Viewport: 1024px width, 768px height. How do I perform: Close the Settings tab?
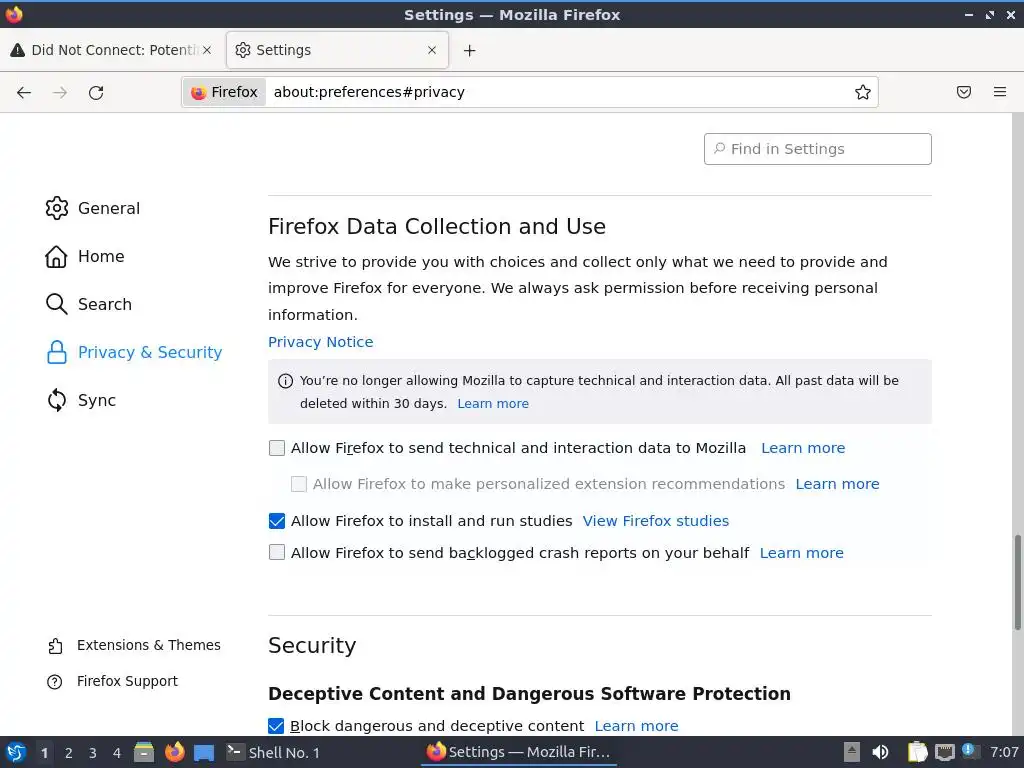432,50
